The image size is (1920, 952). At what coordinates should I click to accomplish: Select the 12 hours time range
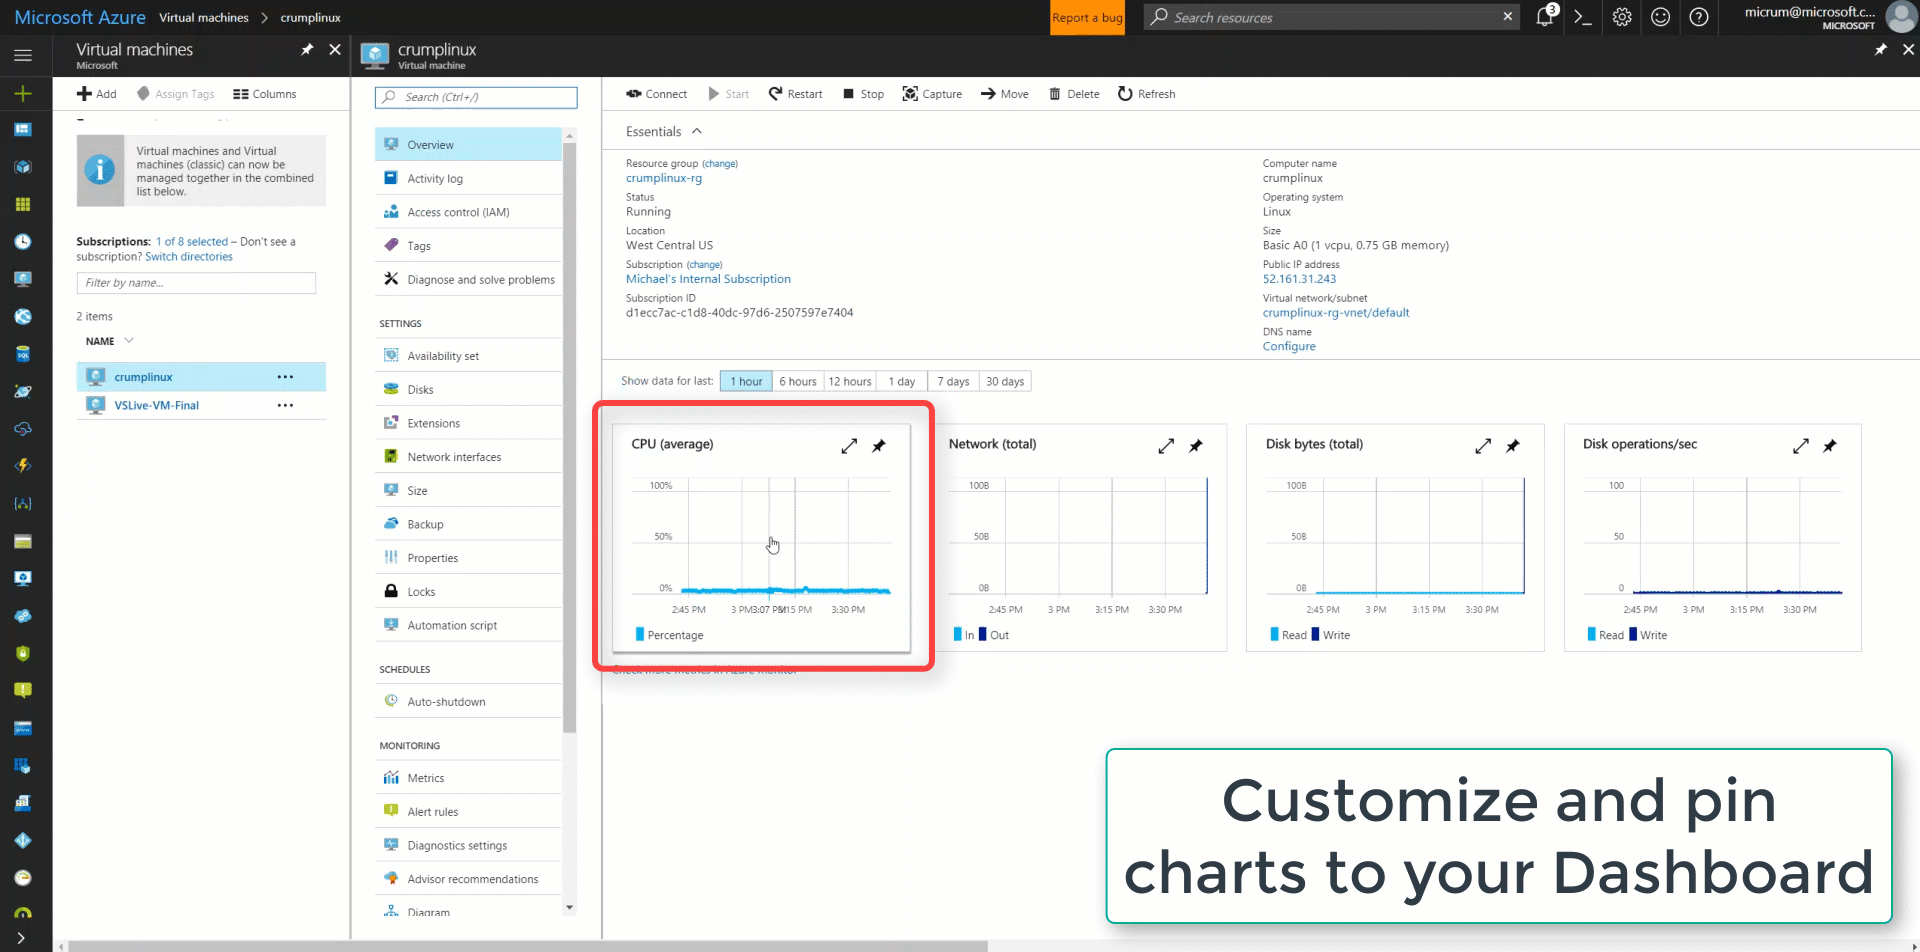(x=850, y=381)
